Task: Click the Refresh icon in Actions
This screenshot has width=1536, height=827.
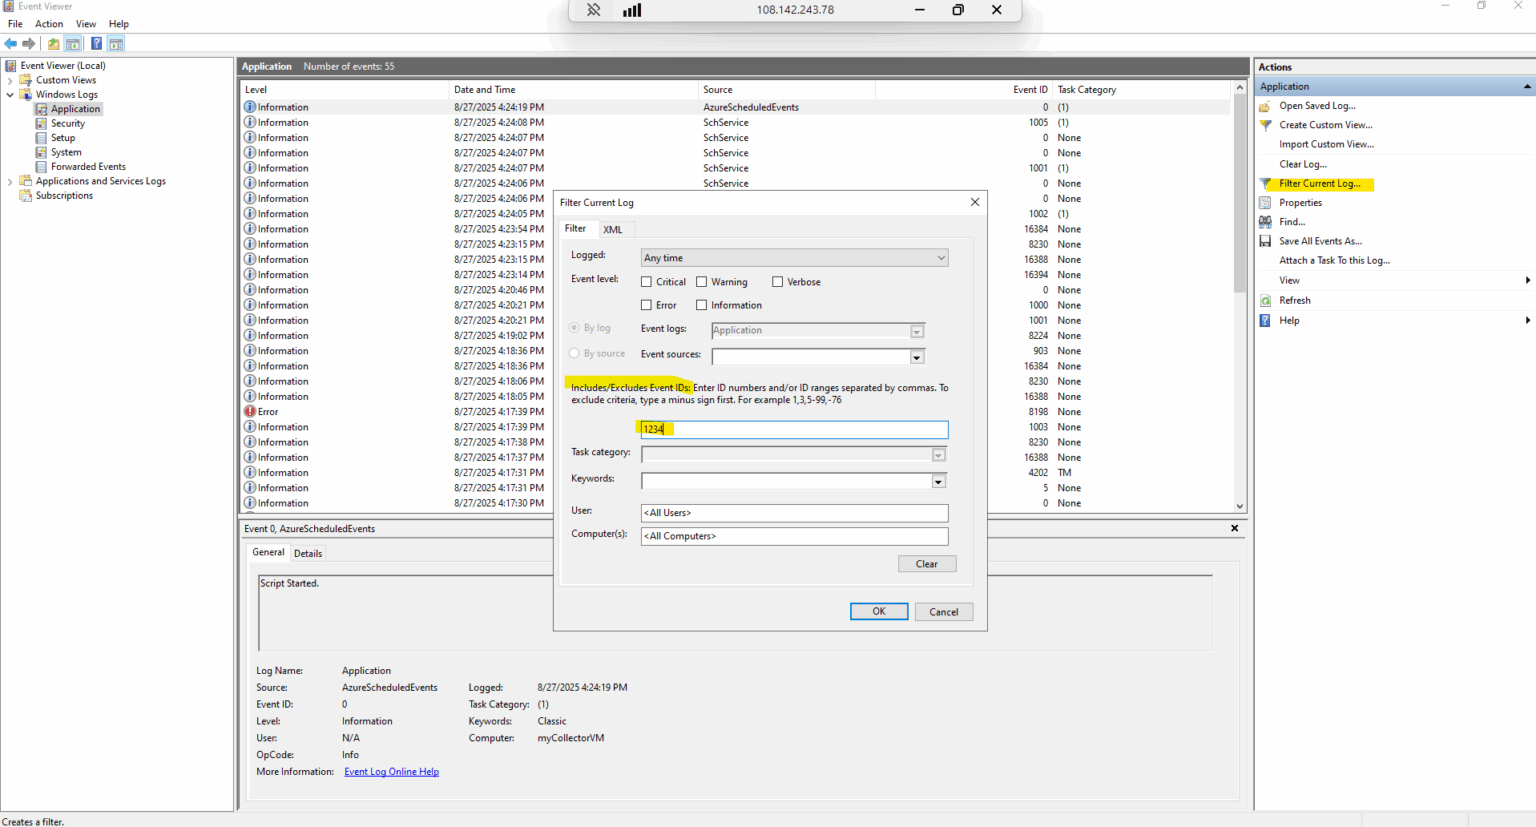Action: pyautogui.click(x=1265, y=301)
